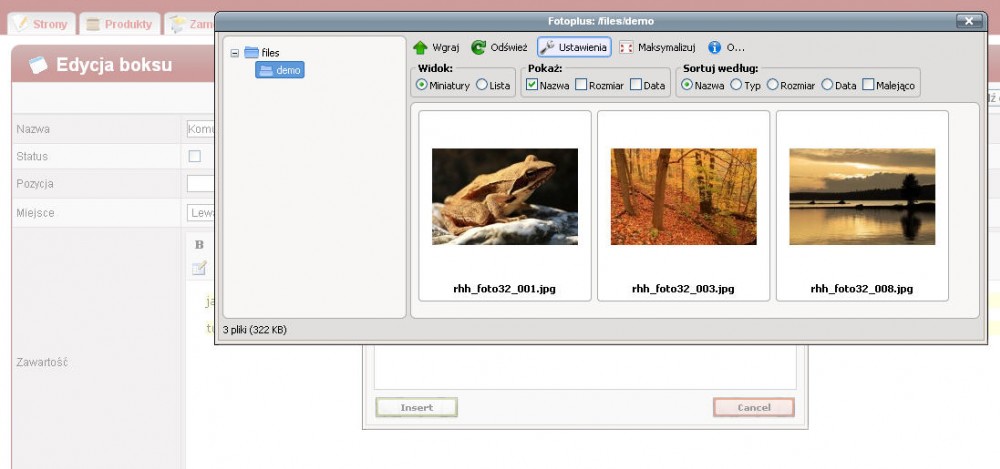Click file name rhh_foto32_003.jpg
Image resolution: width=1000 pixels, height=469 pixels.
click(x=683, y=289)
